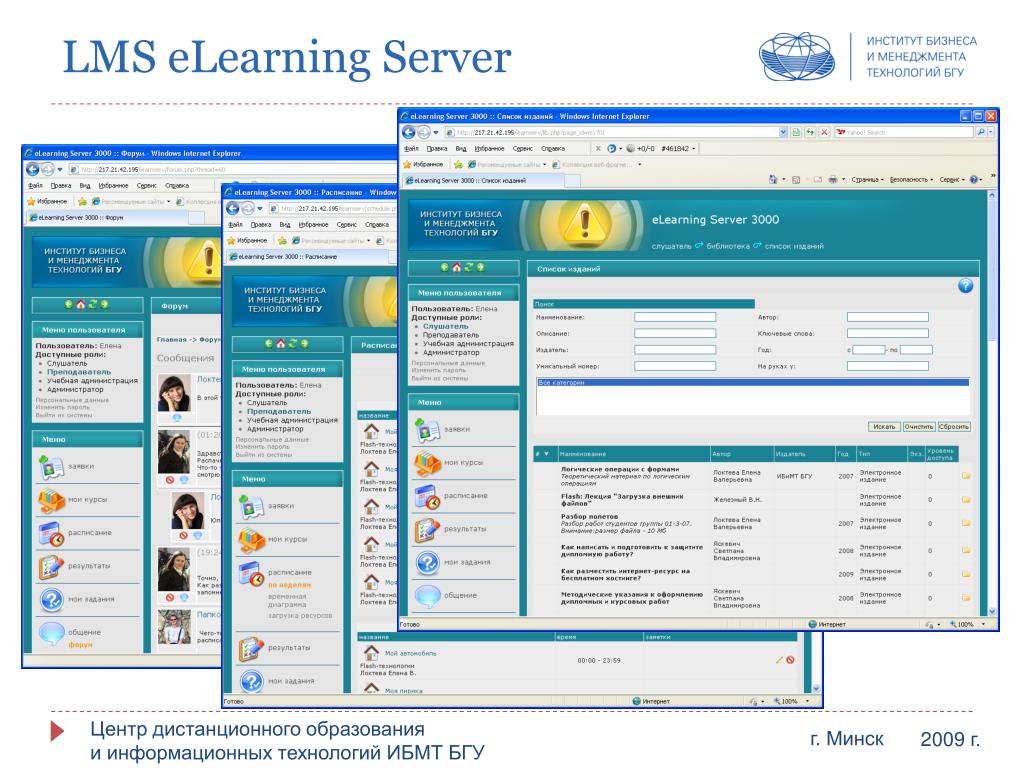1024x768 pixels.
Task: Click pencil edit icon in Мой автомобиль row
Action: tap(779, 660)
